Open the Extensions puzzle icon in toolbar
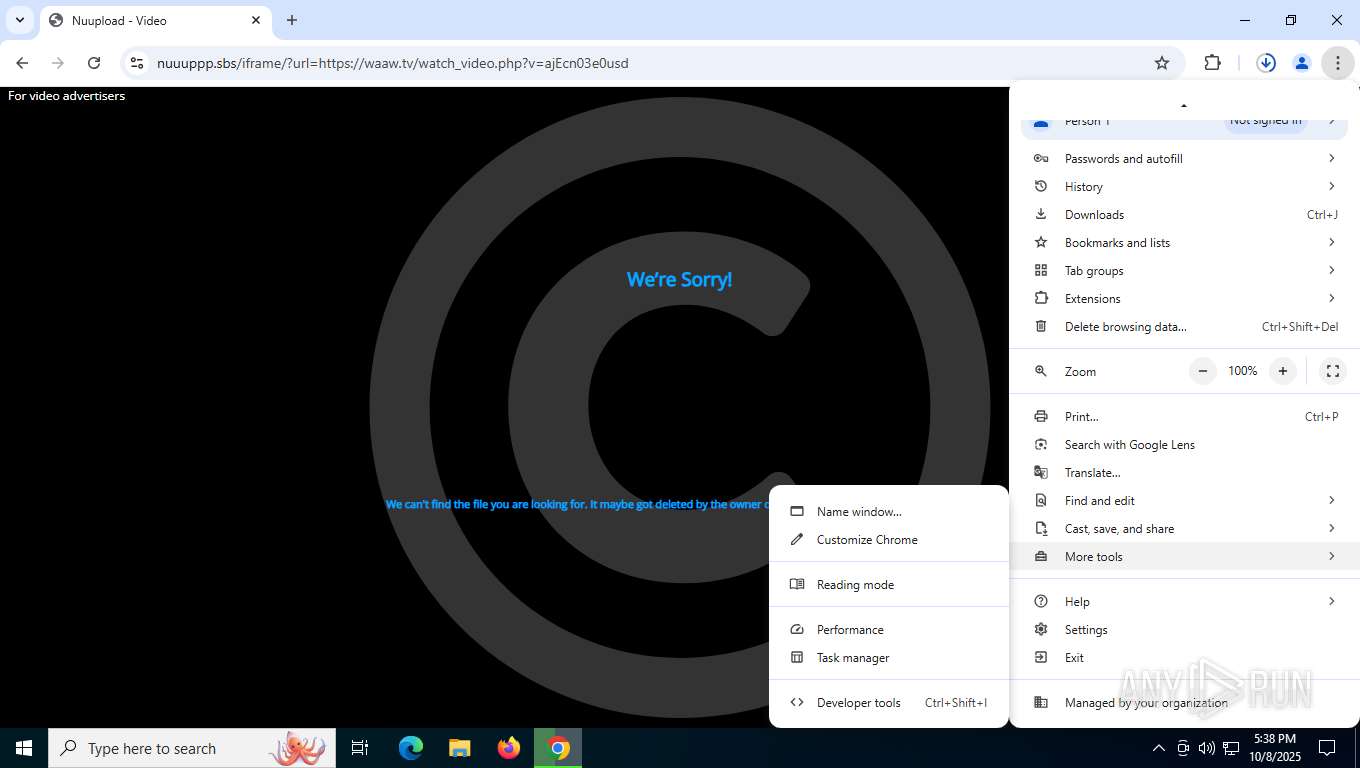The width and height of the screenshot is (1360, 768). [1212, 63]
